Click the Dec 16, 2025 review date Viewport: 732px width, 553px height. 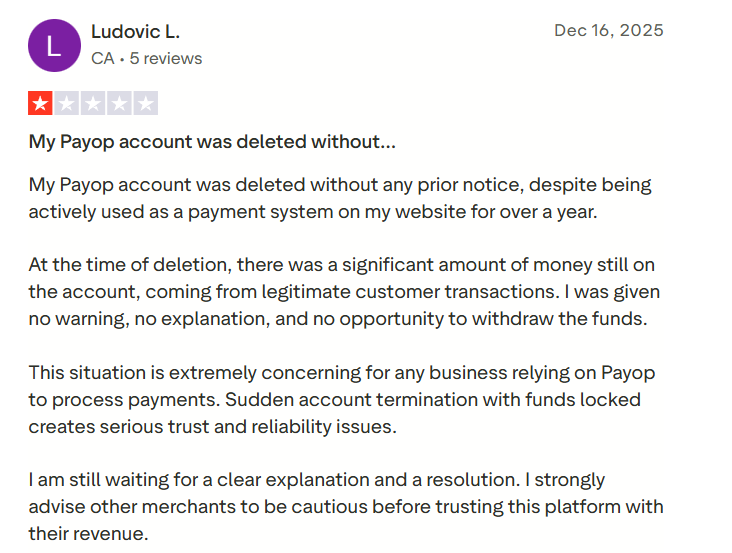point(609,30)
